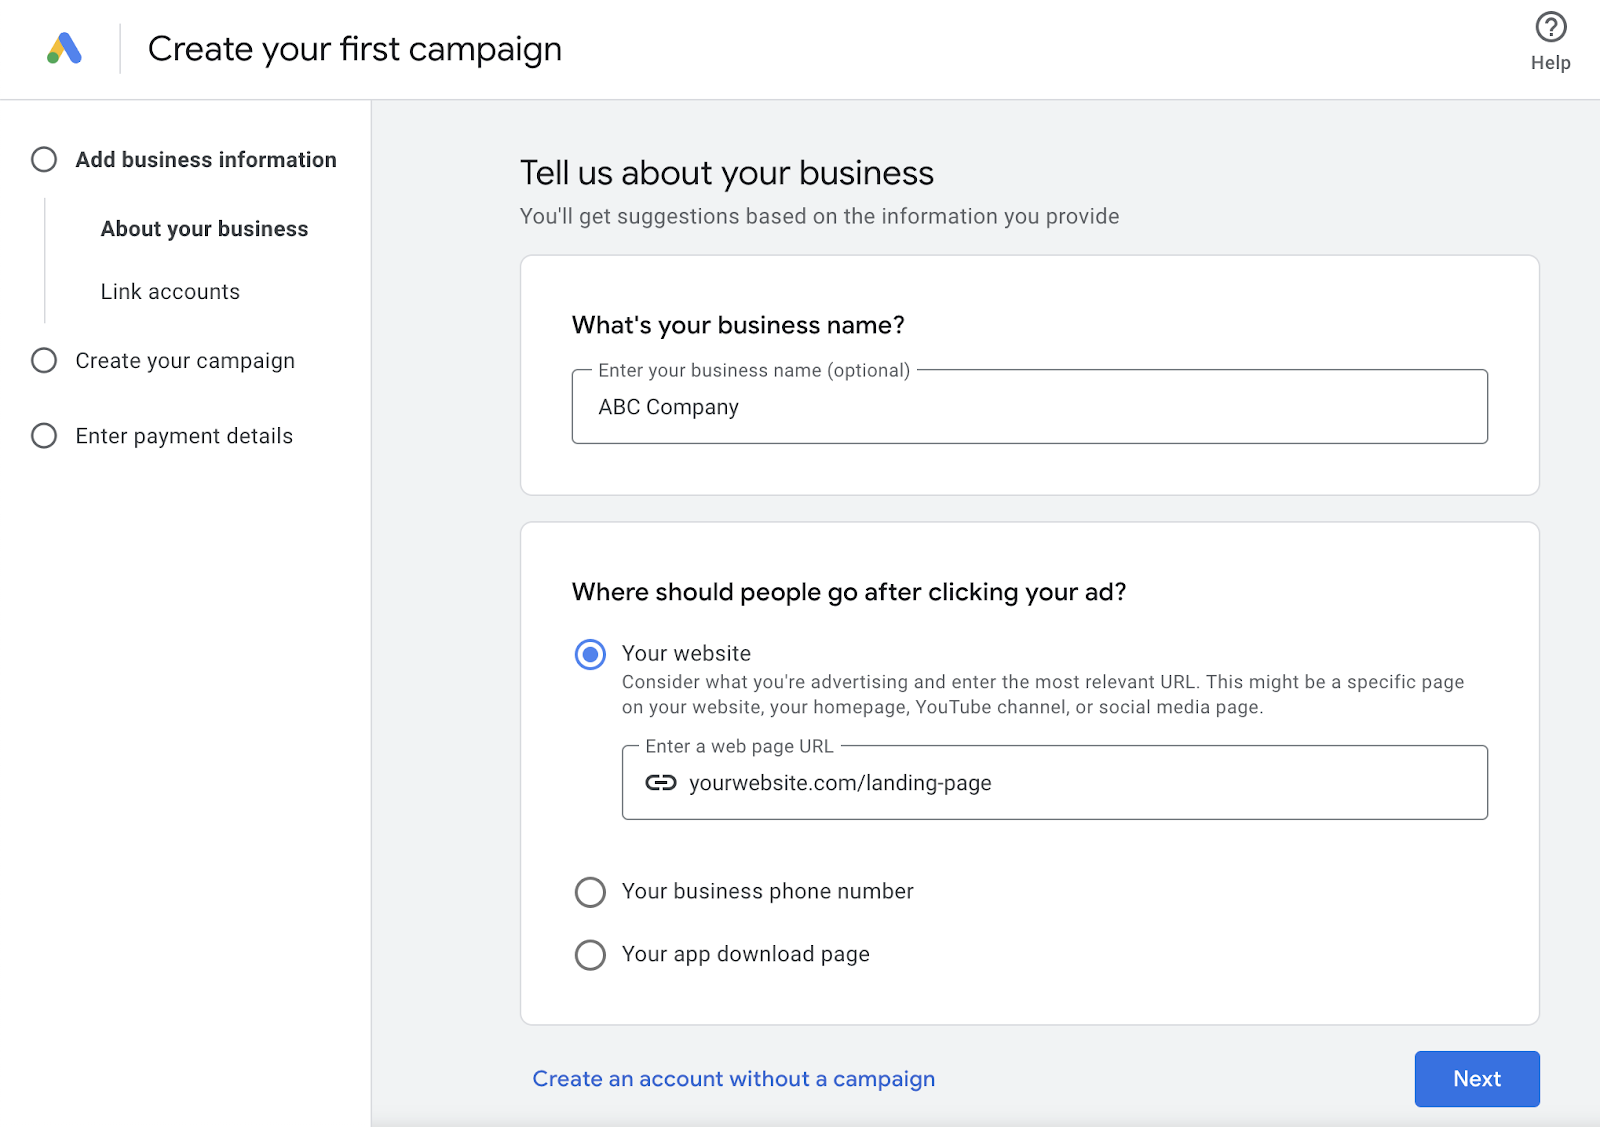Click the Add business information sidebar label
Image resolution: width=1600 pixels, height=1127 pixels.
205,159
